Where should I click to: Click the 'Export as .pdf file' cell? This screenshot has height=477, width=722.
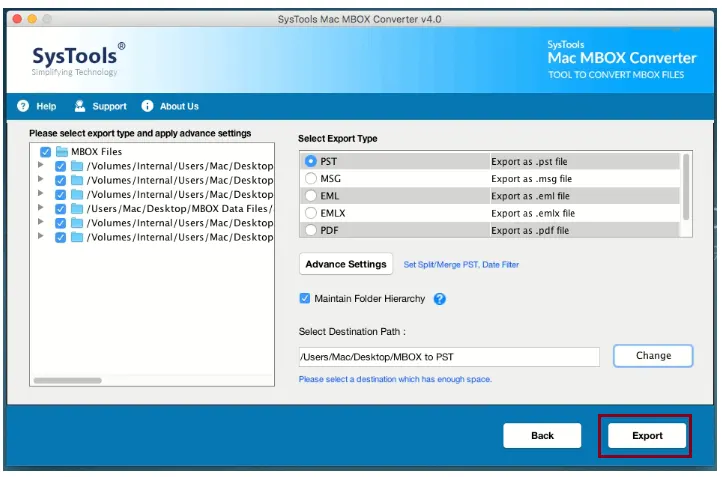point(584,230)
